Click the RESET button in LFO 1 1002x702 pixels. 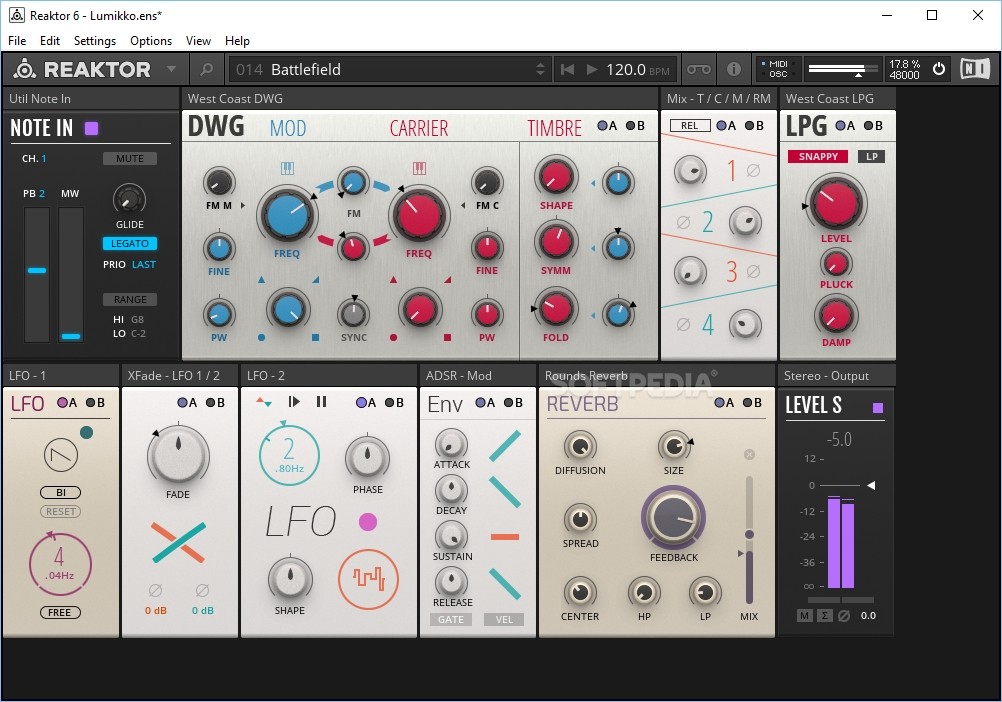[x=61, y=512]
